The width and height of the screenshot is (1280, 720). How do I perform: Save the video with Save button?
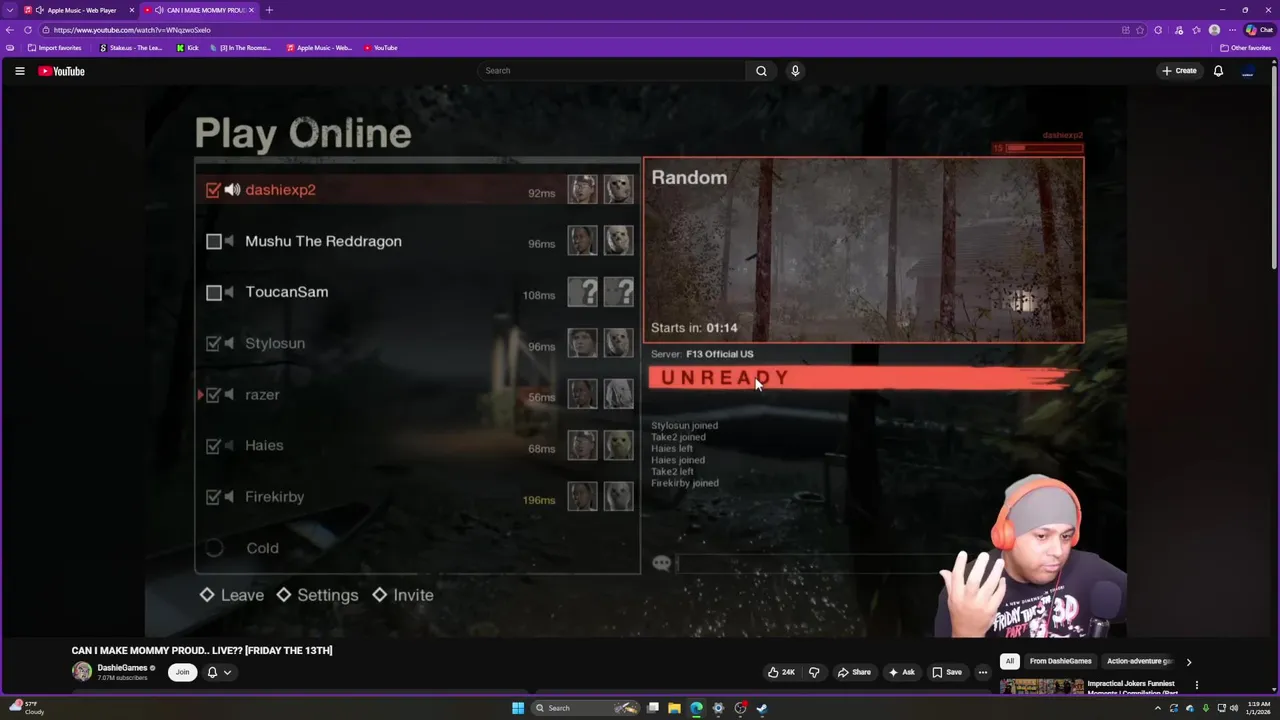coord(946,672)
